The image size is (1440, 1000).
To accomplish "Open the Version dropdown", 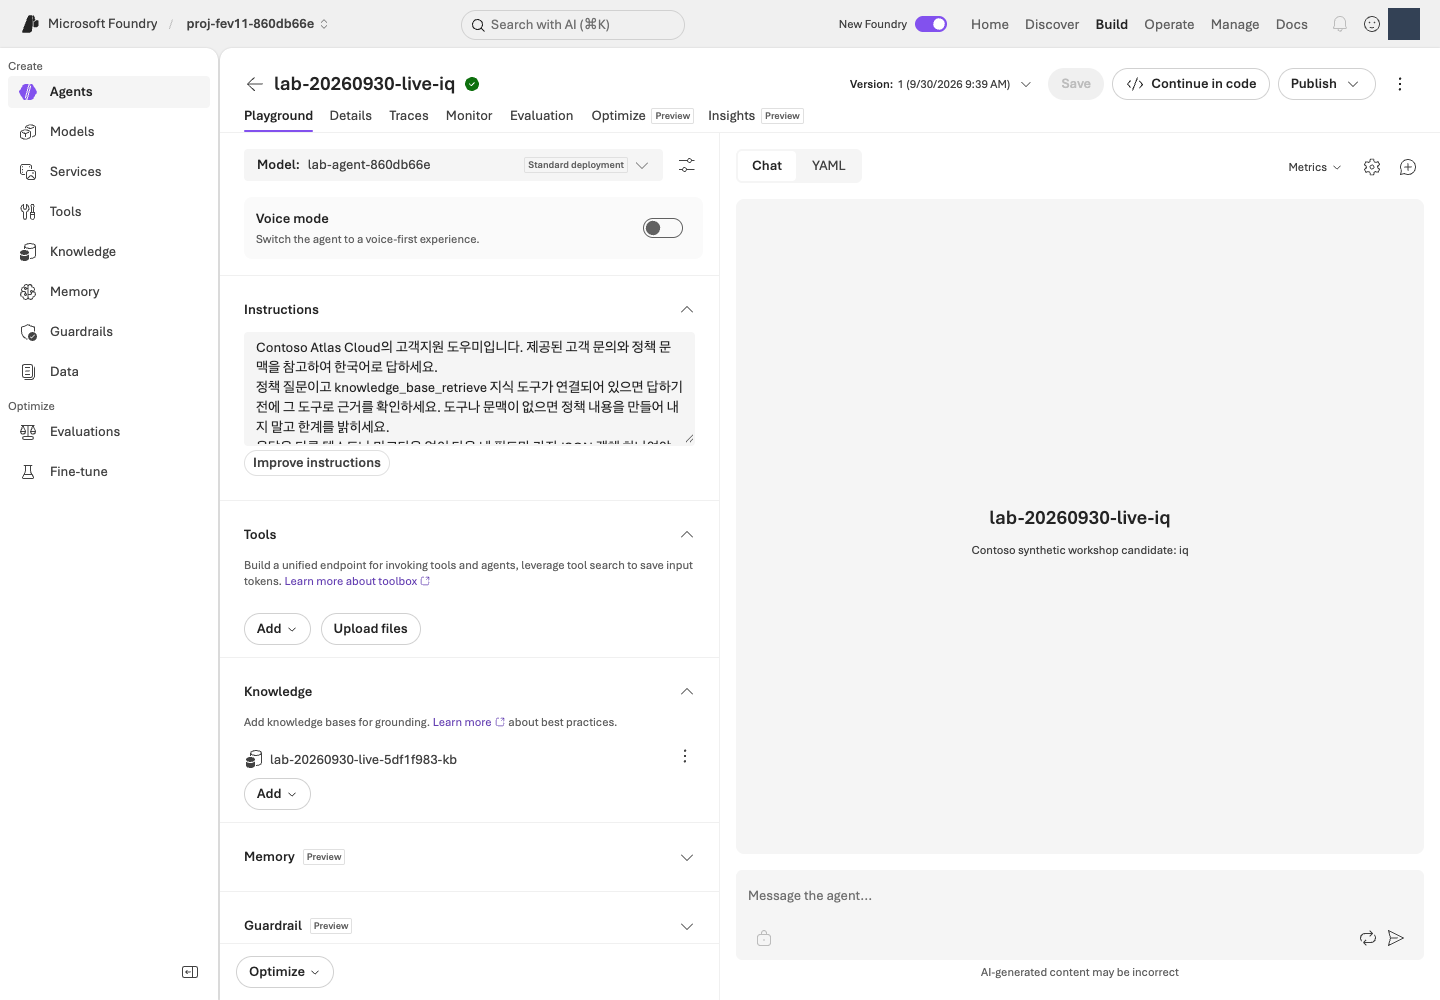I will pyautogui.click(x=941, y=84).
